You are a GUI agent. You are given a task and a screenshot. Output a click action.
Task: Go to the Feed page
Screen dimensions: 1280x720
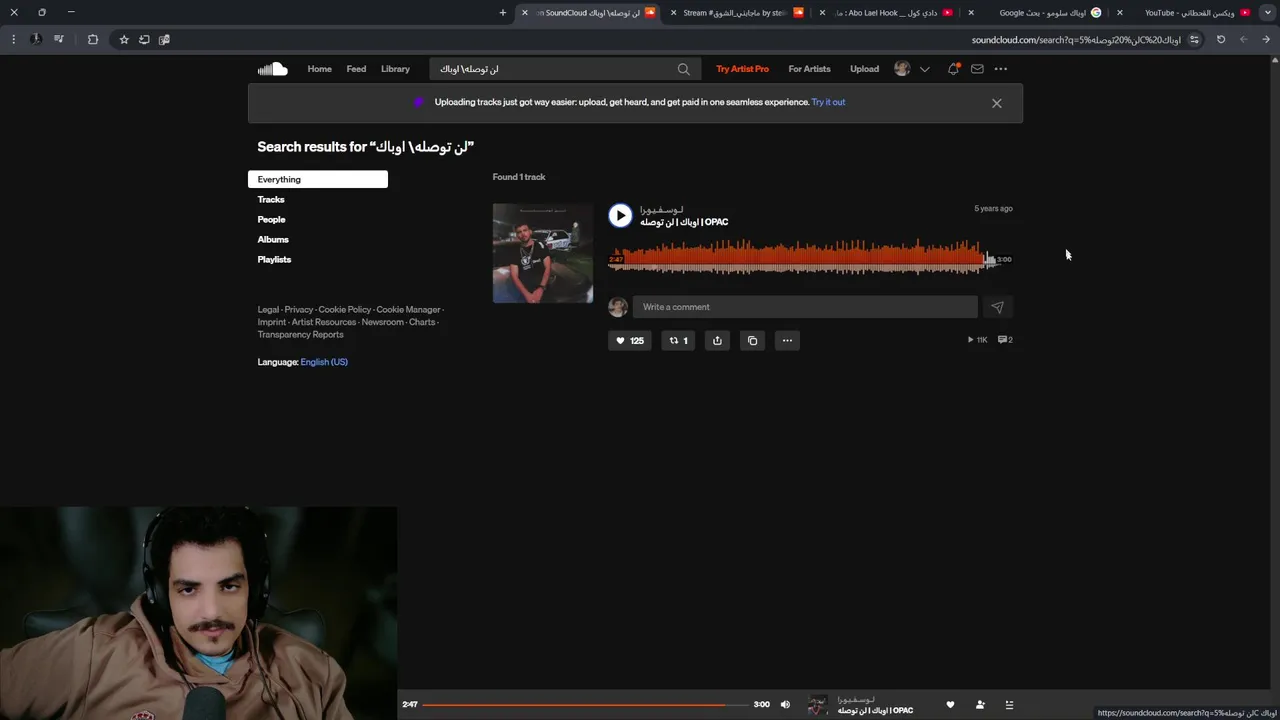coord(356,69)
